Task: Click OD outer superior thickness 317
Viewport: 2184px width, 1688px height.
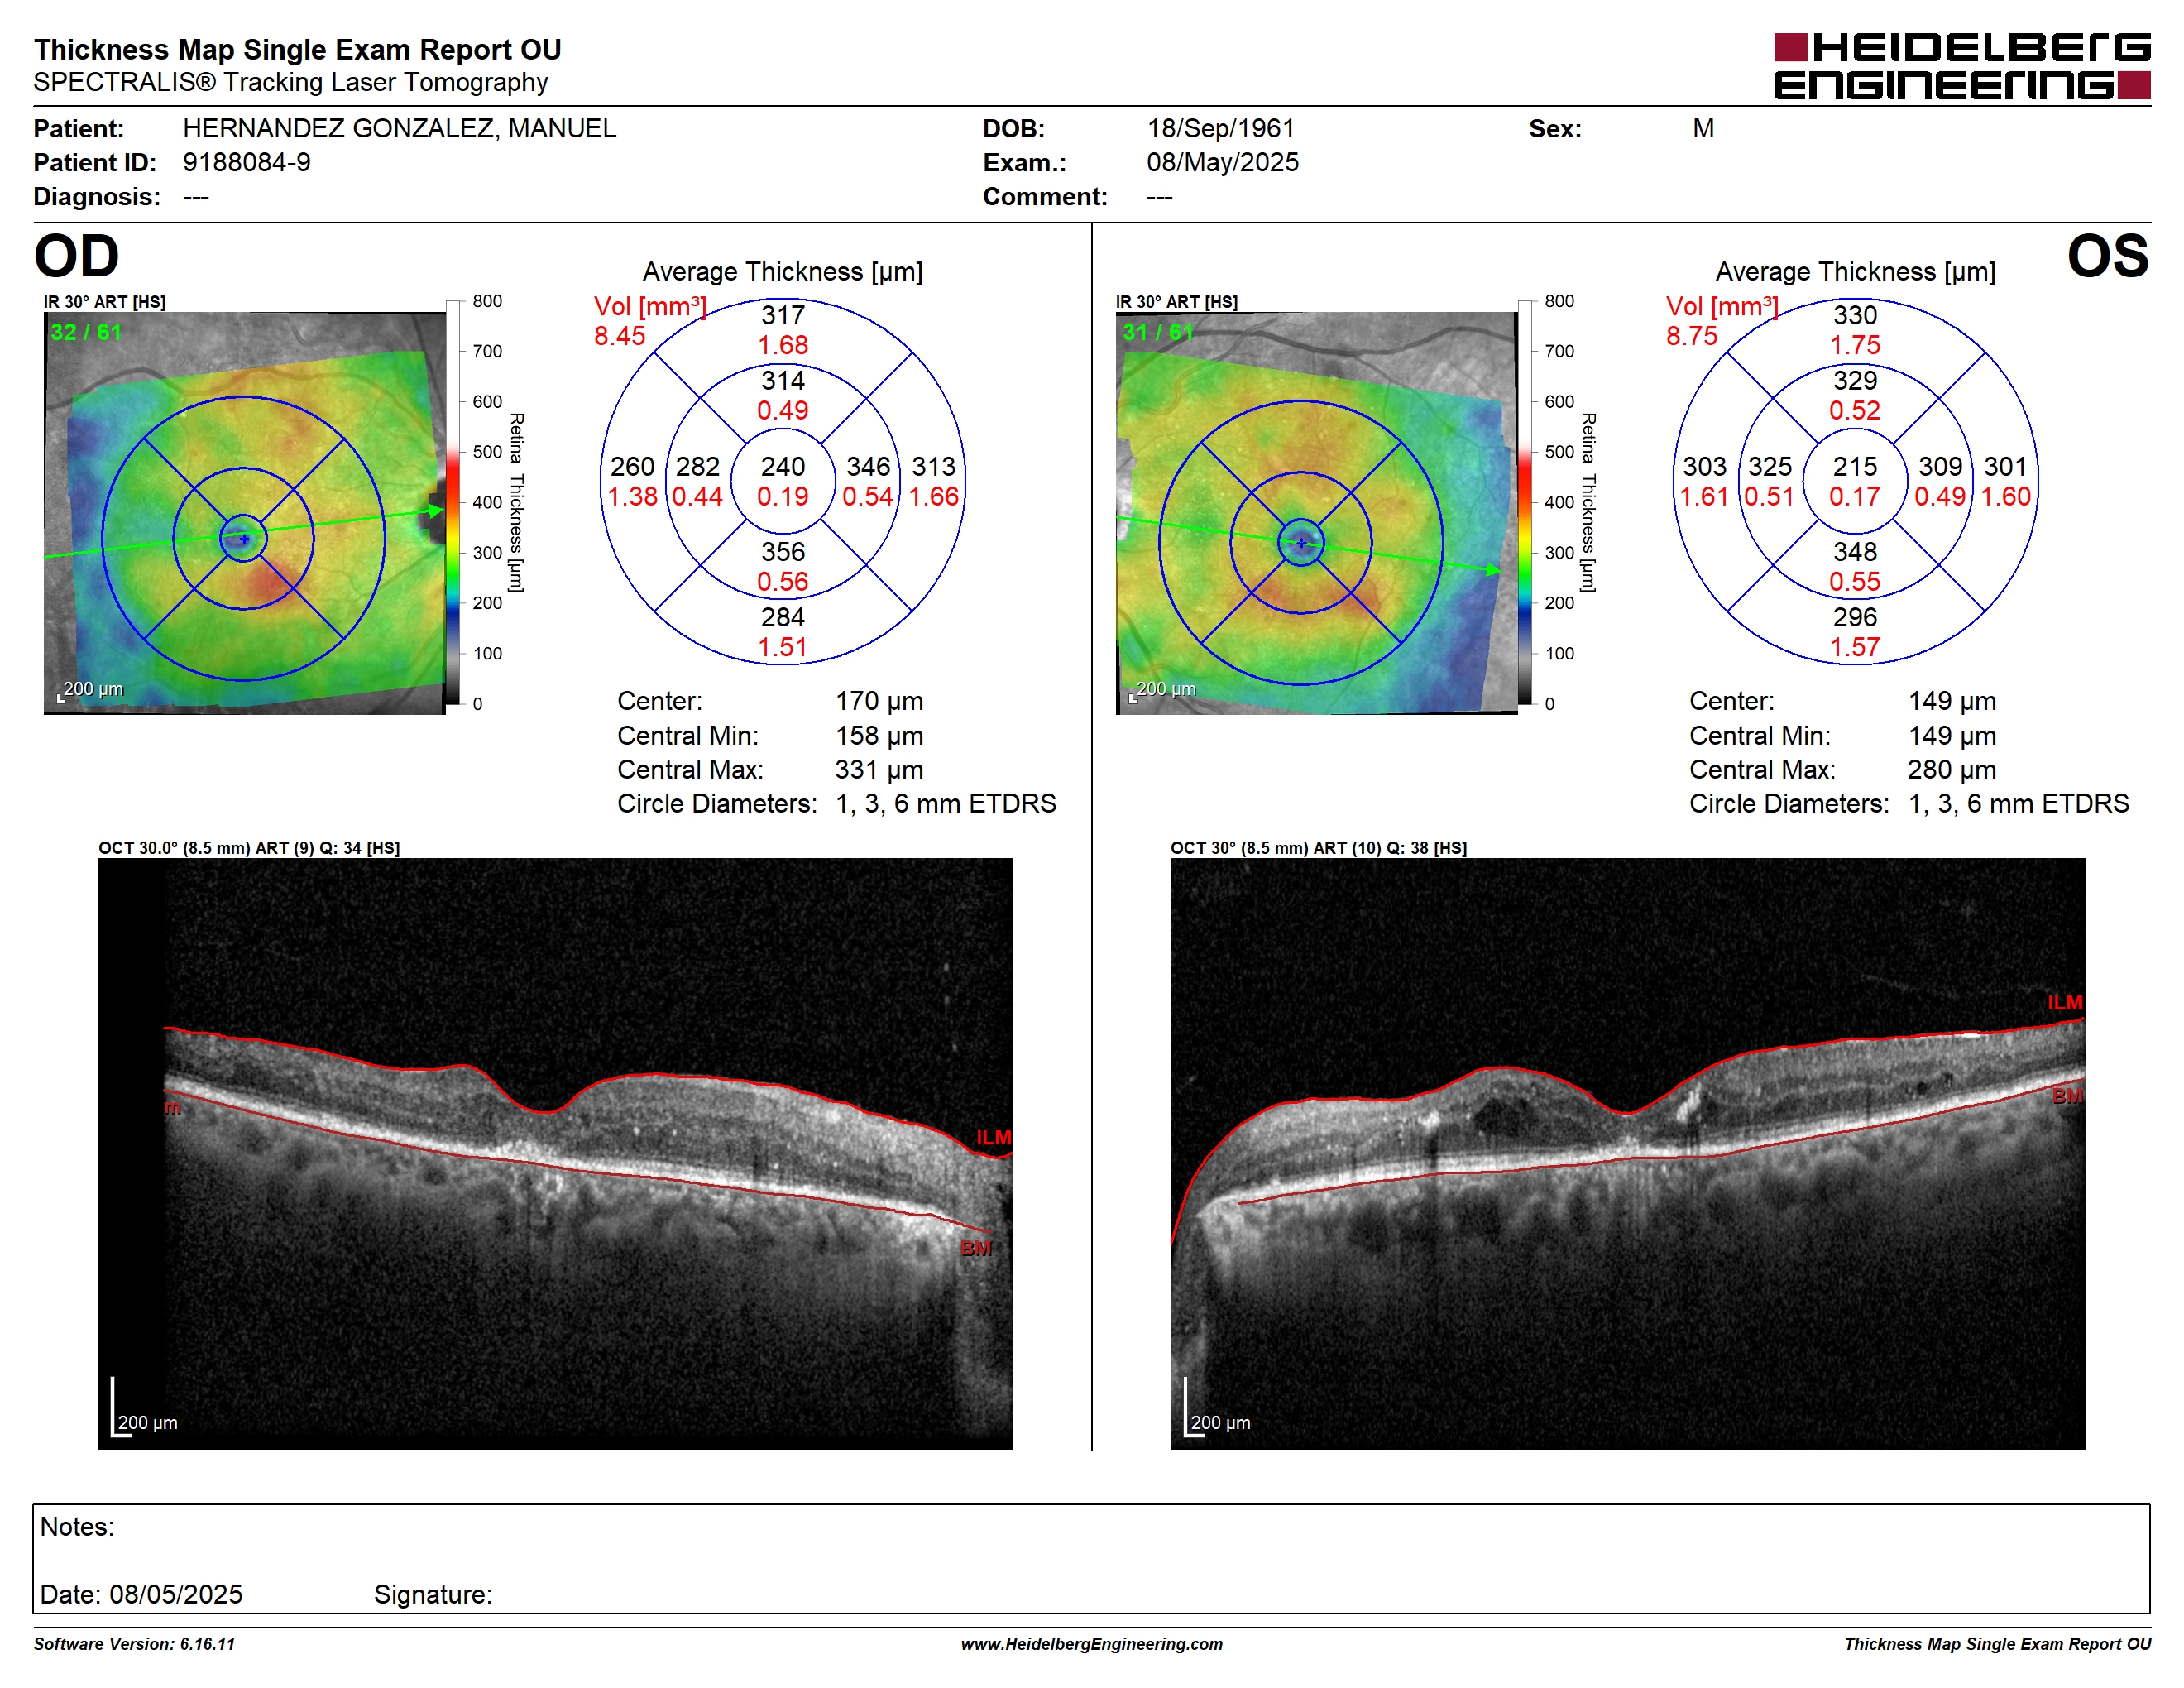Action: (x=783, y=316)
